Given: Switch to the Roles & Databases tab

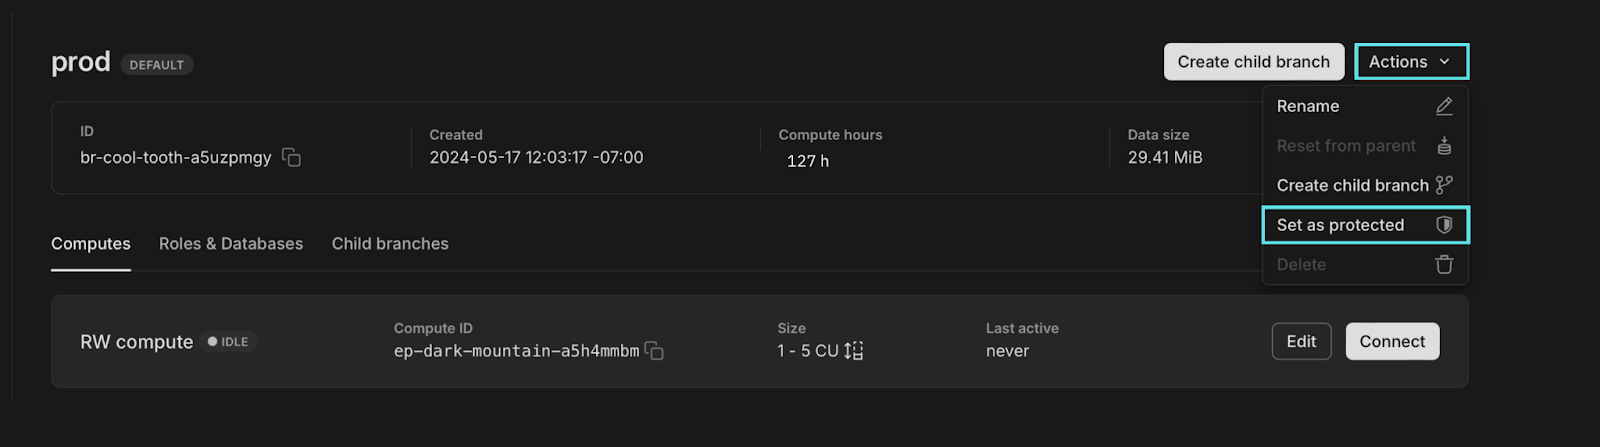Looking at the screenshot, I should tap(231, 244).
